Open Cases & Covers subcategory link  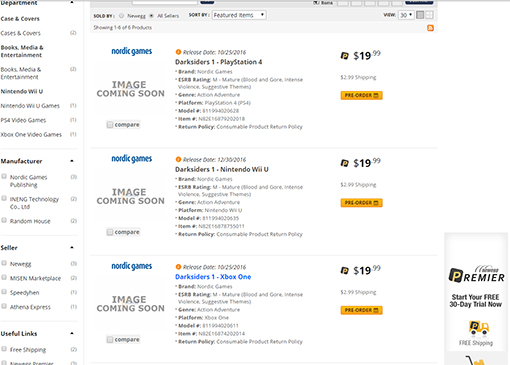(x=20, y=33)
